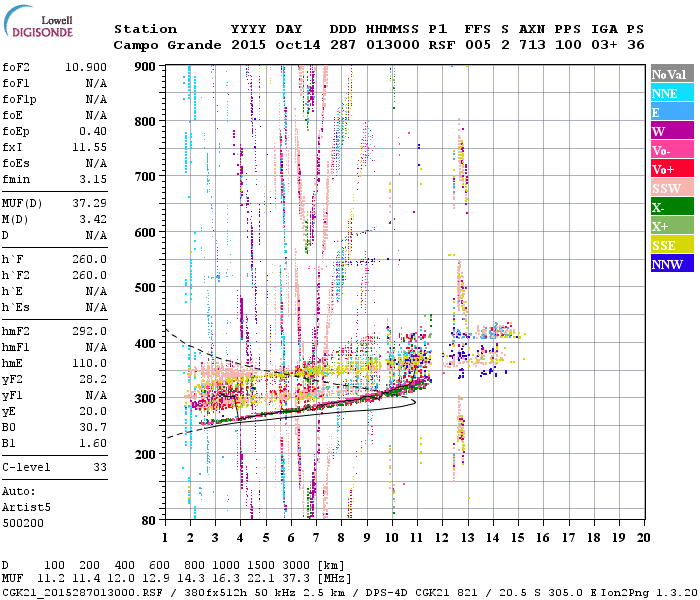Click the E light-blue legend swatch
Image resolution: width=700 pixels, height=600 pixels.
coord(672,112)
